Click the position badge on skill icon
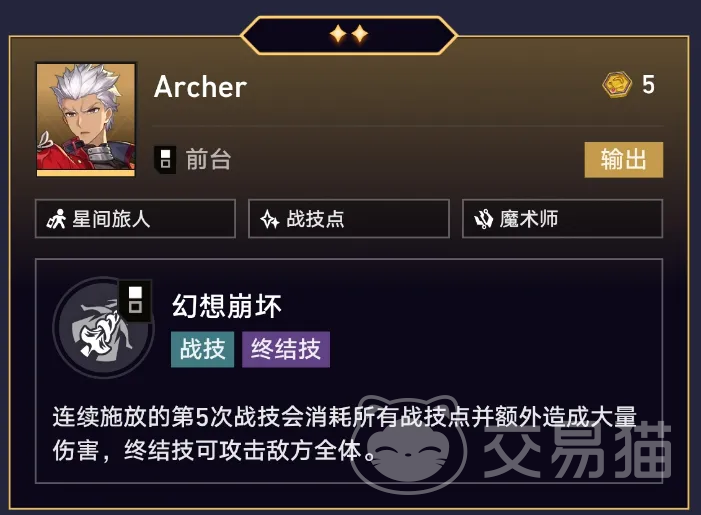 pyautogui.click(x=135, y=301)
